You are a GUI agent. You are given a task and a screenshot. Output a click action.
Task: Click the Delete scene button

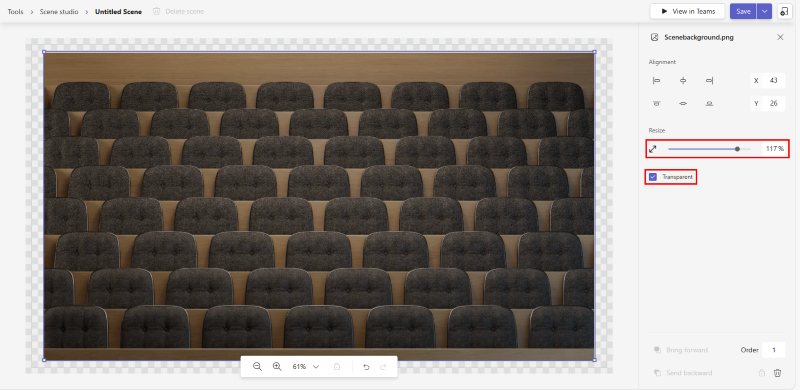click(179, 11)
